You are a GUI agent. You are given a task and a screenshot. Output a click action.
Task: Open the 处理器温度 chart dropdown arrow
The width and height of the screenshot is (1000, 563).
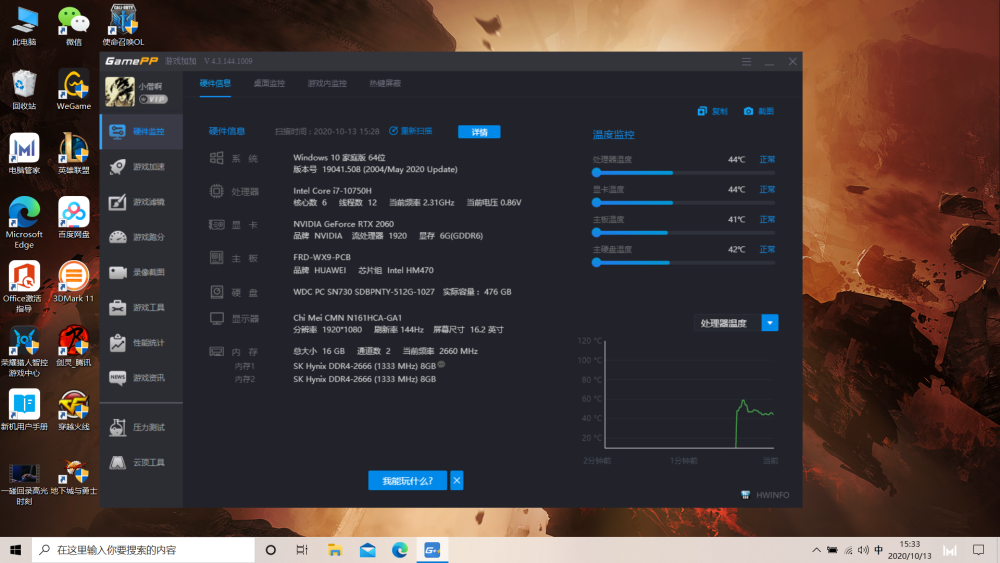(x=770, y=323)
